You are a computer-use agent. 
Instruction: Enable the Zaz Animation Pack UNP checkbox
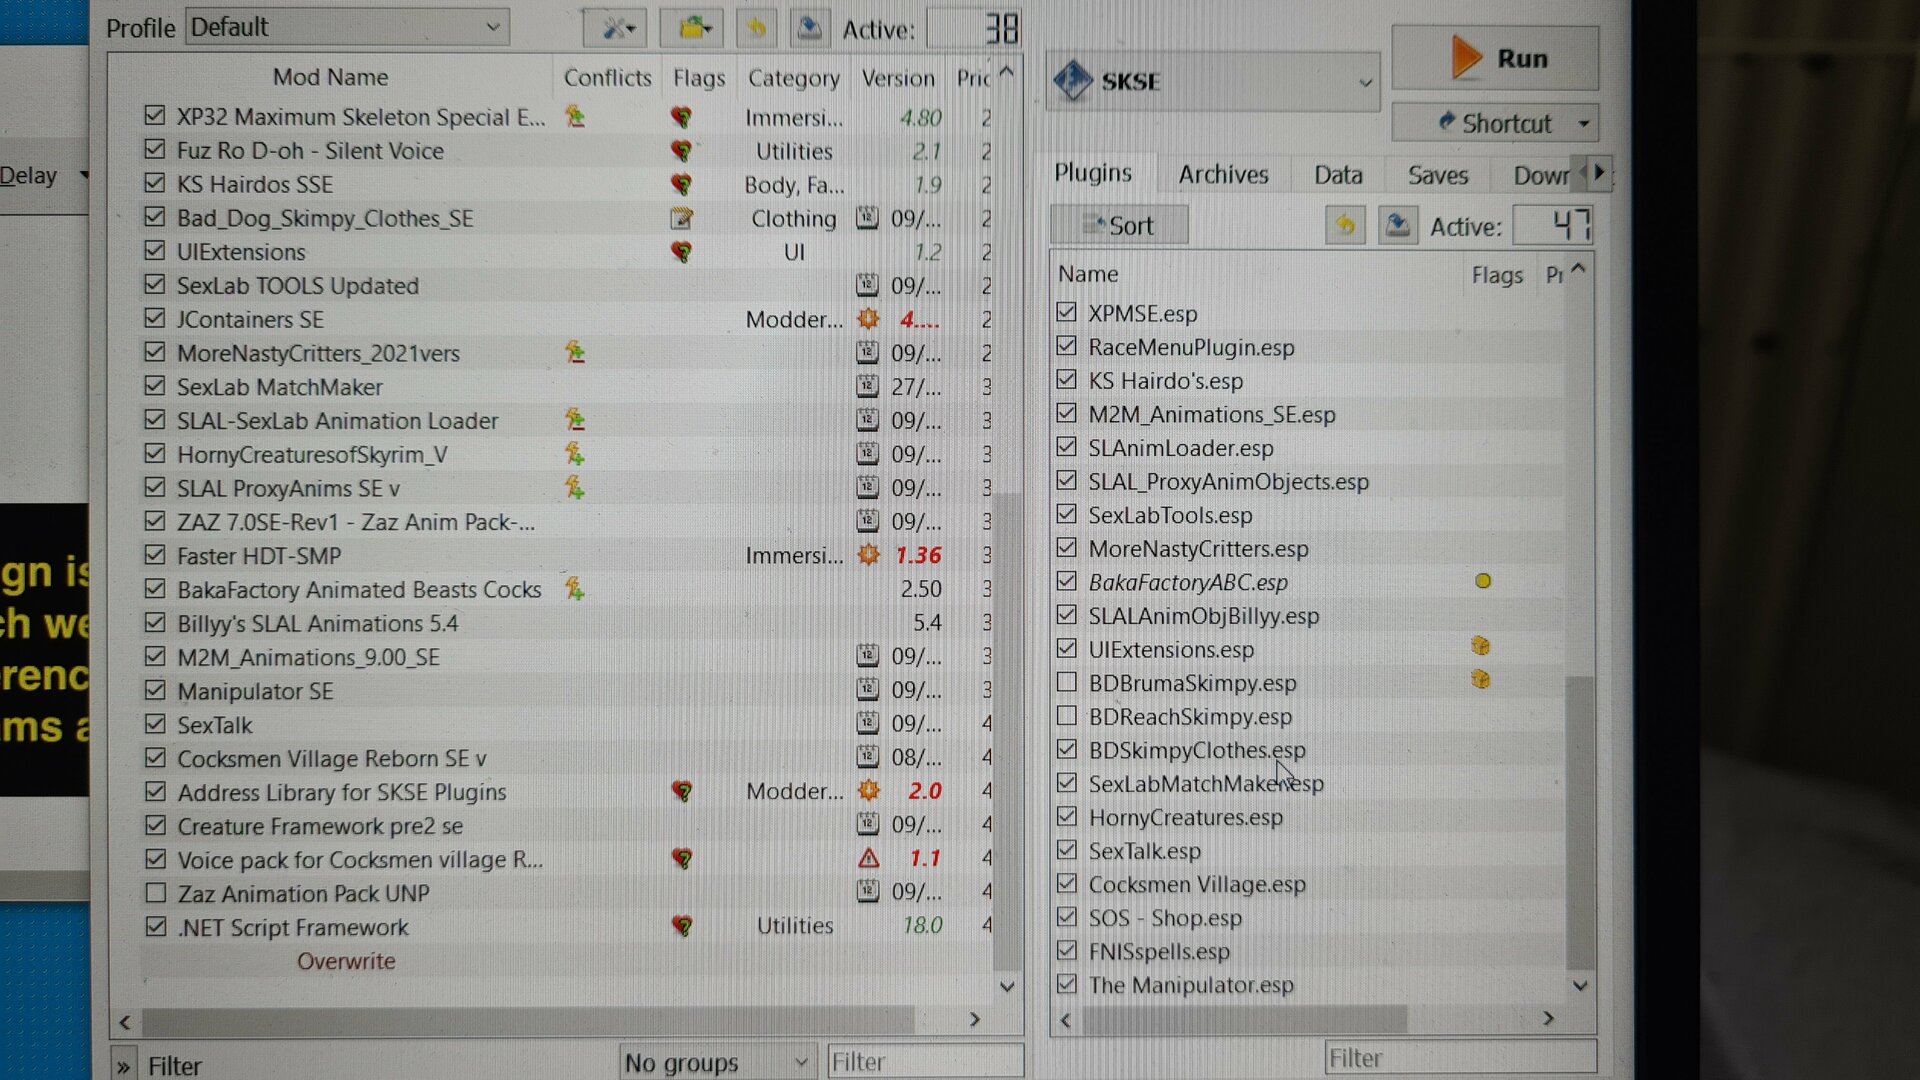click(x=155, y=892)
